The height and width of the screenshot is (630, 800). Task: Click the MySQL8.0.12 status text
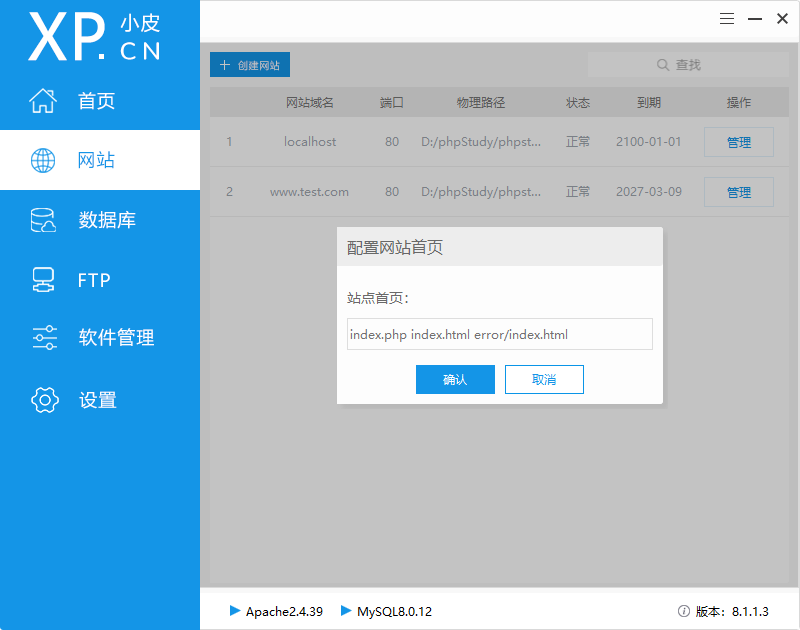click(x=394, y=611)
